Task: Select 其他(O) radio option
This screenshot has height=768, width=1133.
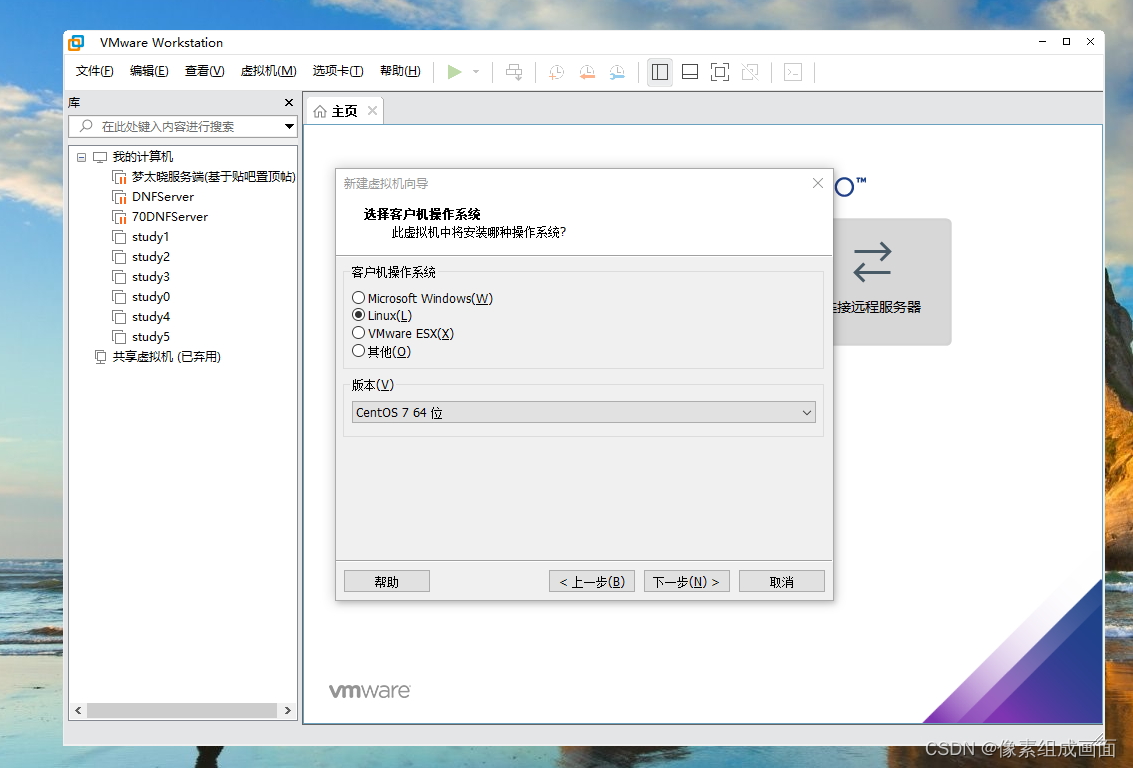Action: (x=358, y=351)
